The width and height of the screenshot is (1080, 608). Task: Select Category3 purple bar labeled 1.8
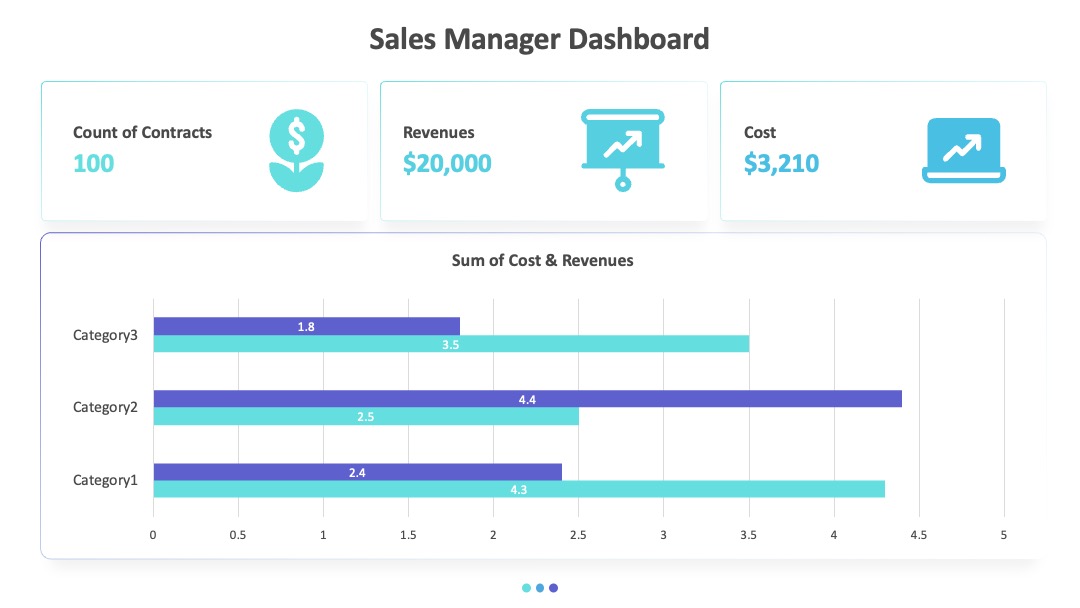pos(307,326)
